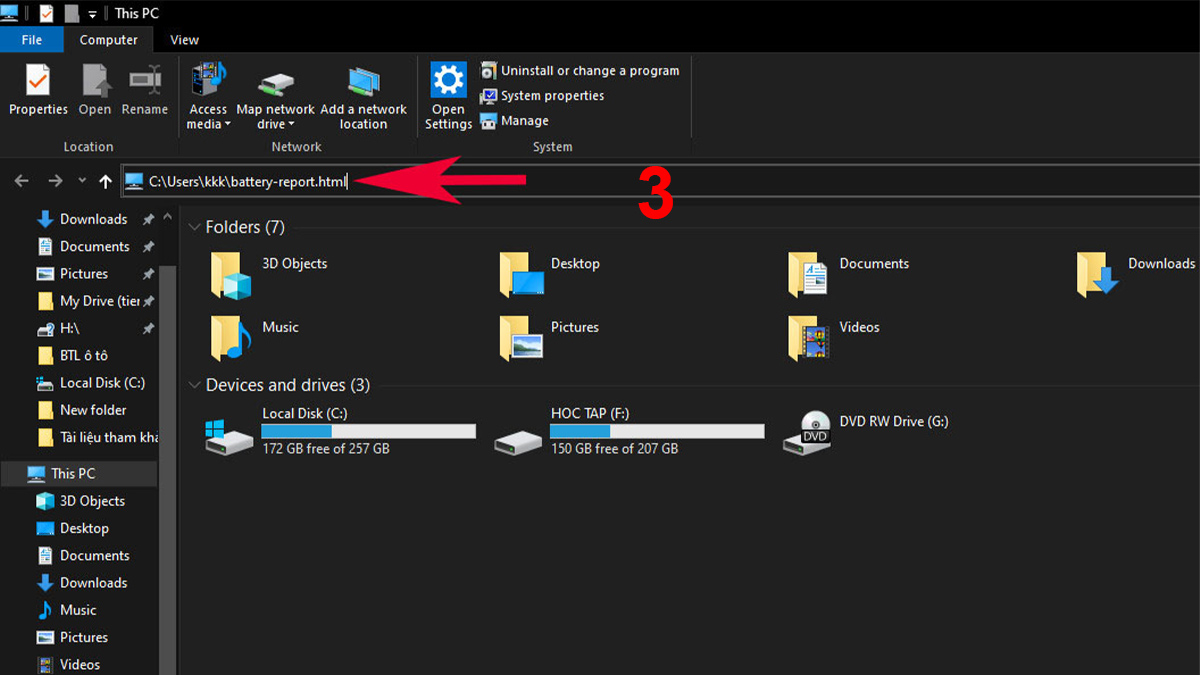Viewport: 1200px width, 675px height.
Task: Open the Access media dropdown
Action: (x=208, y=97)
